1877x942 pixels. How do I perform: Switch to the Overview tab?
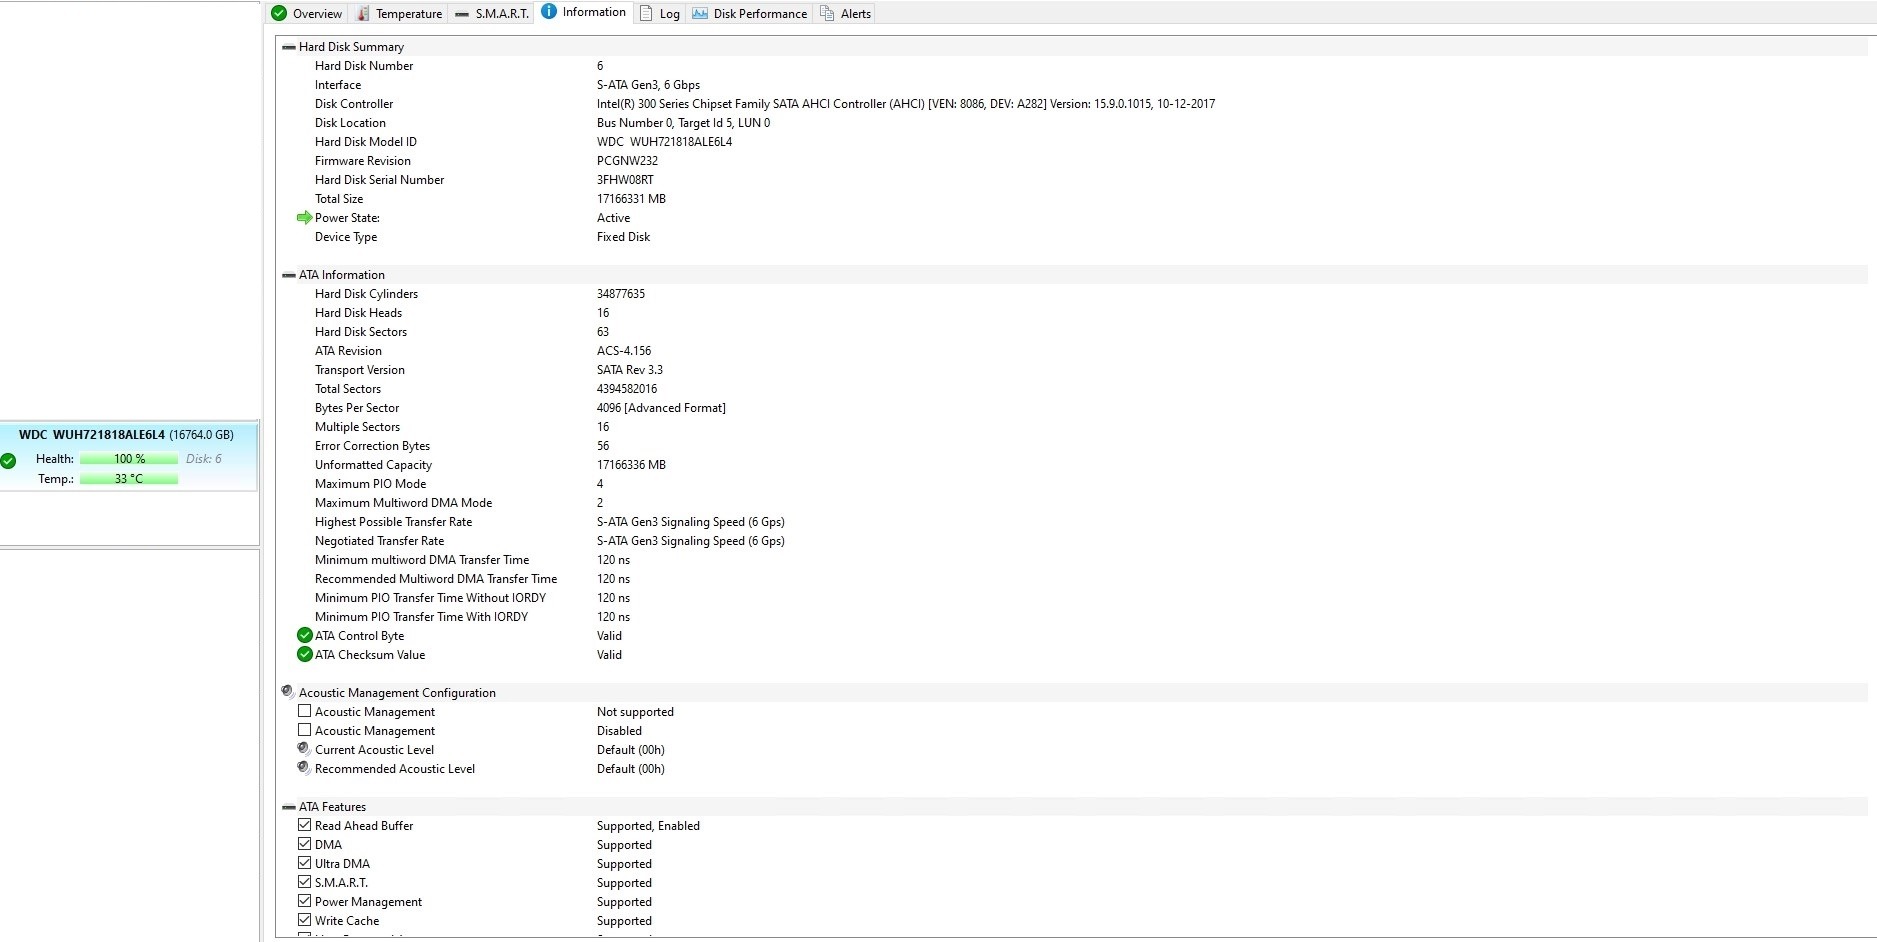pyautogui.click(x=307, y=13)
